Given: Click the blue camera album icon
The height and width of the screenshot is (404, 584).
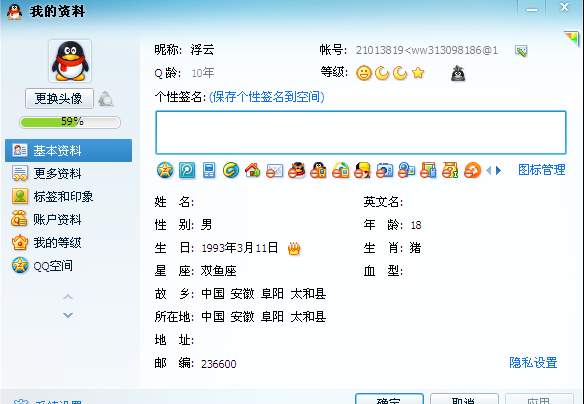Looking at the screenshot, I should tap(384, 171).
